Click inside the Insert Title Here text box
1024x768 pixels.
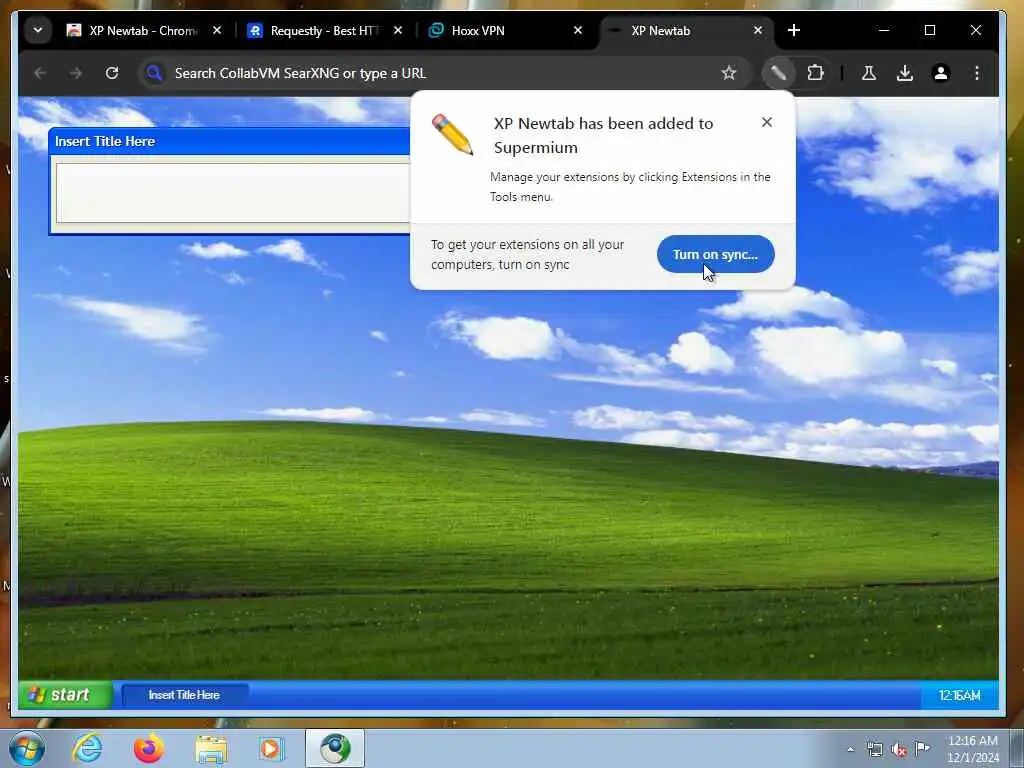(233, 193)
